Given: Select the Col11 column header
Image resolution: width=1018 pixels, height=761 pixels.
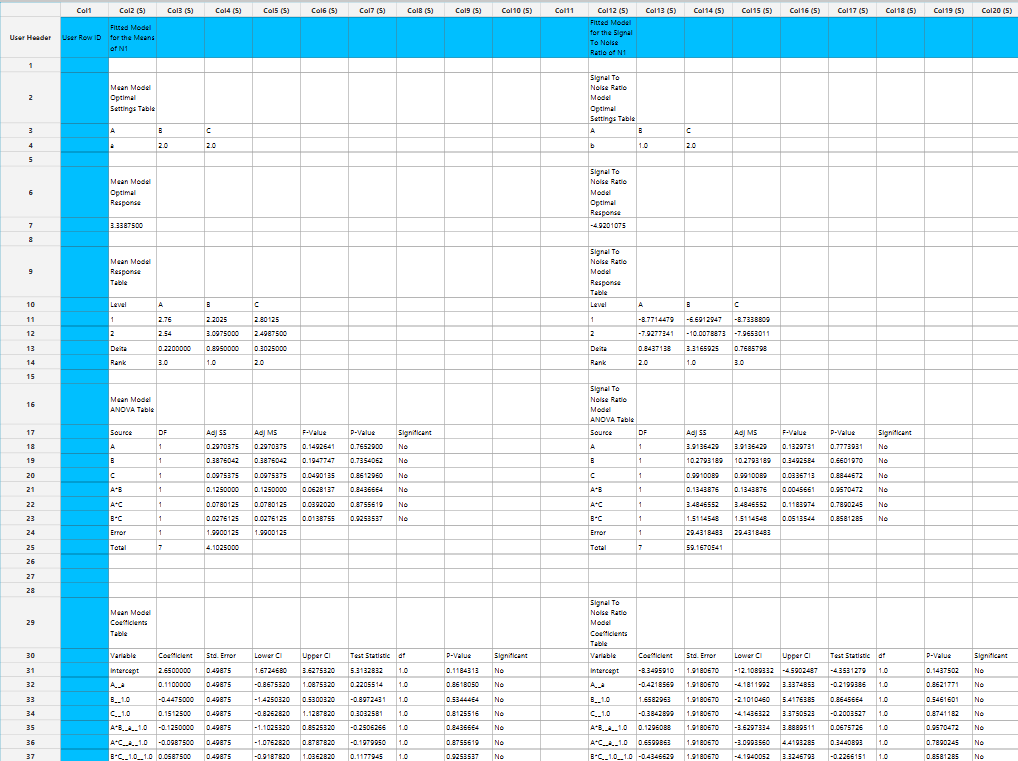Looking at the screenshot, I should [564, 10].
